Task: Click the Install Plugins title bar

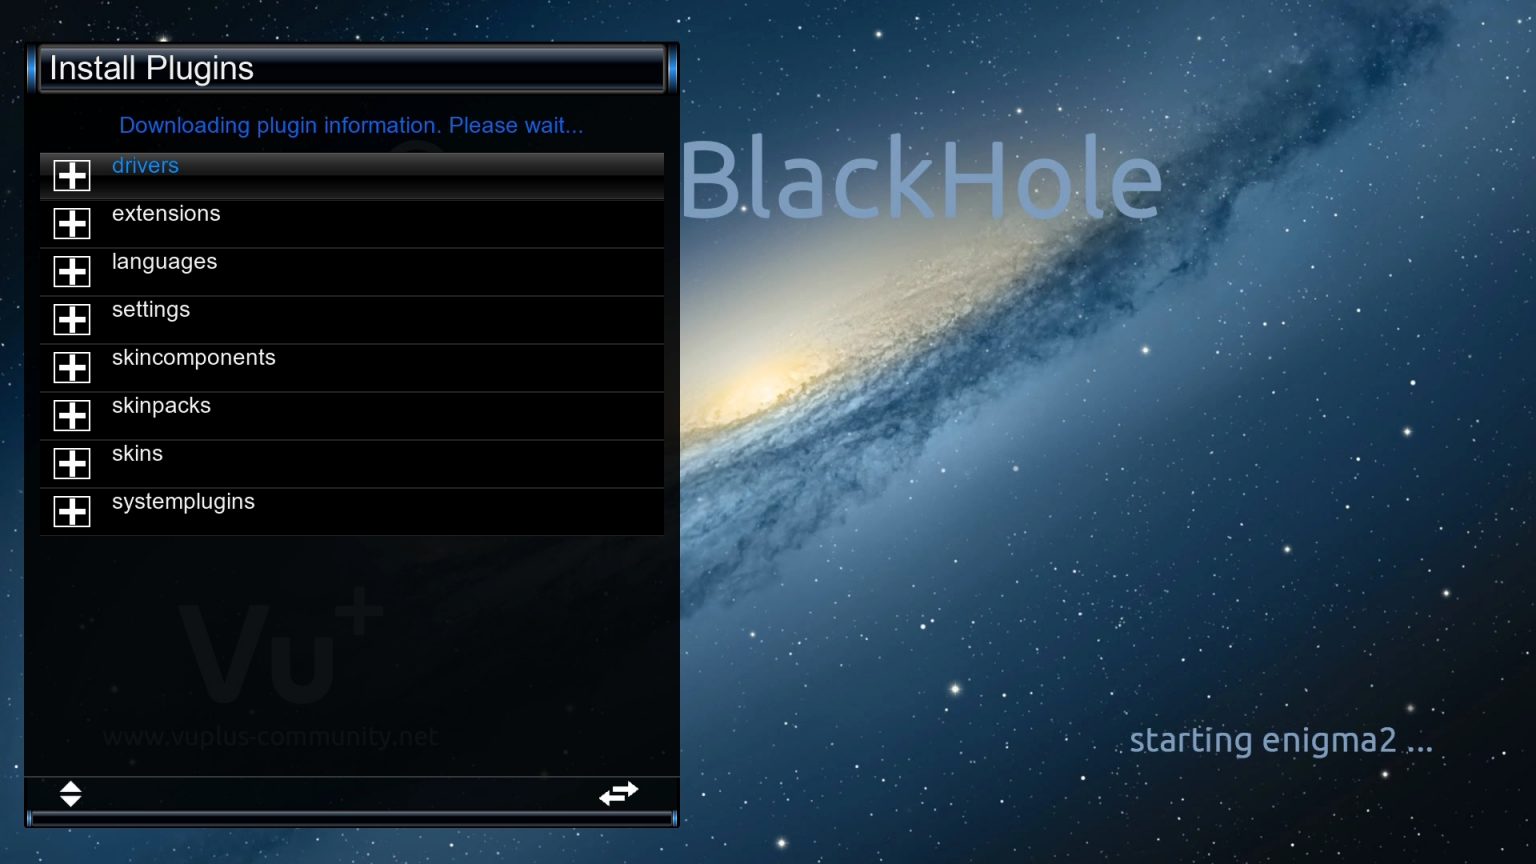Action: point(352,69)
